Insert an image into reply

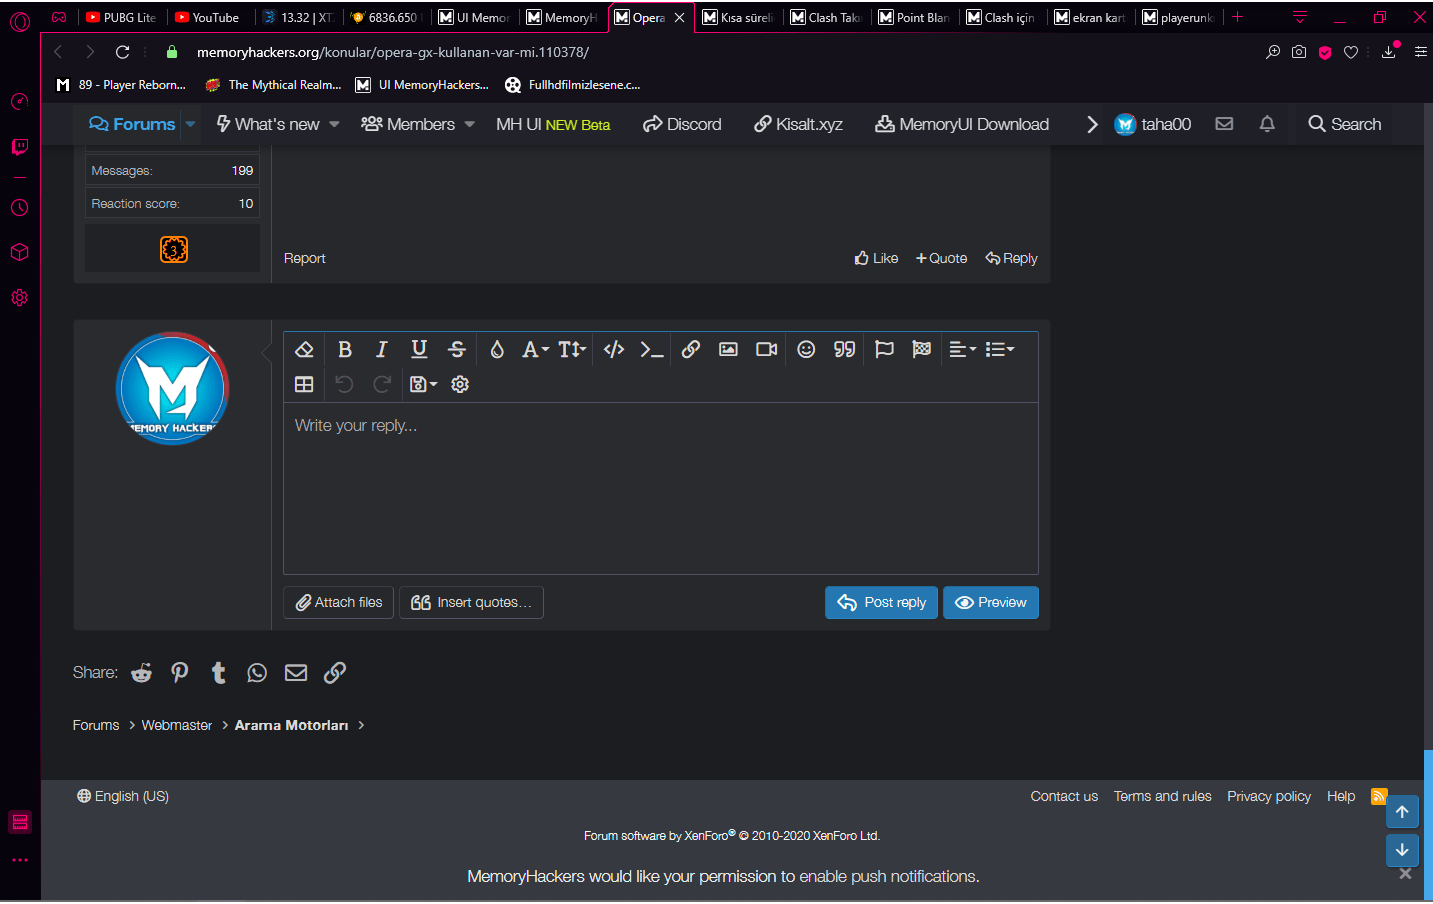click(728, 350)
